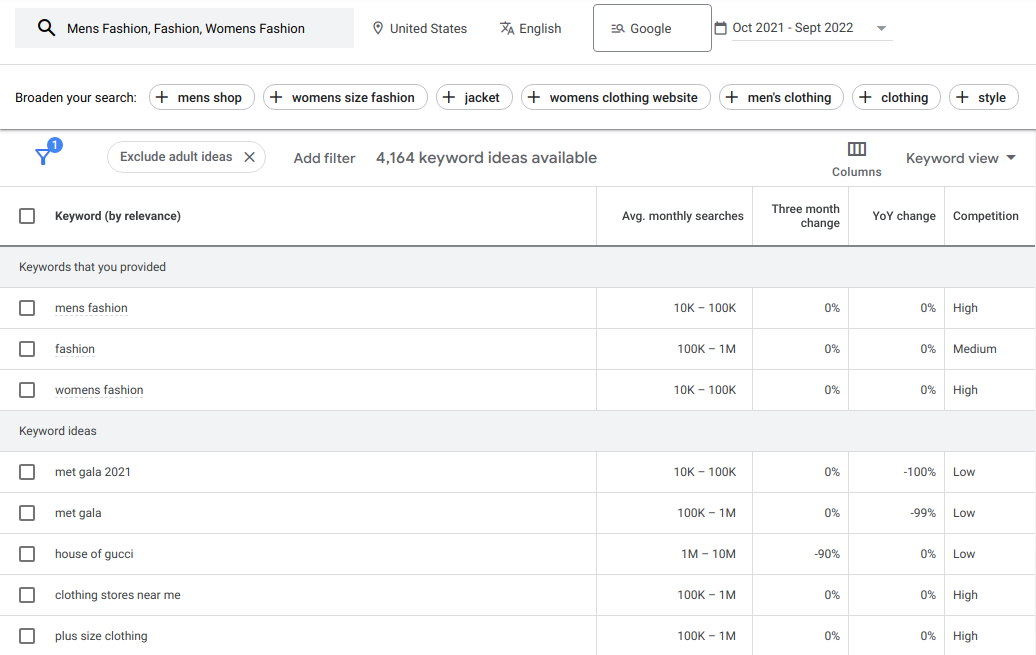Screen dimensions: 1036x655
Task: Open the Keyword view dropdown
Action: coord(960,157)
